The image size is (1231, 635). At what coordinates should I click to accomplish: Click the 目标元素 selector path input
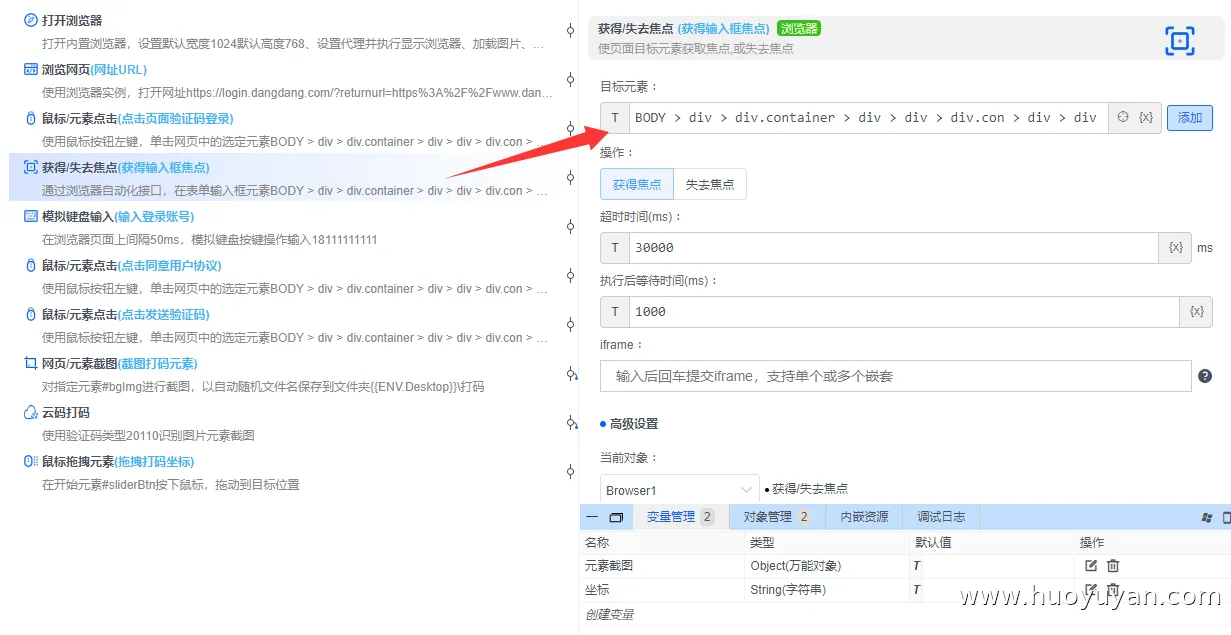pos(868,117)
